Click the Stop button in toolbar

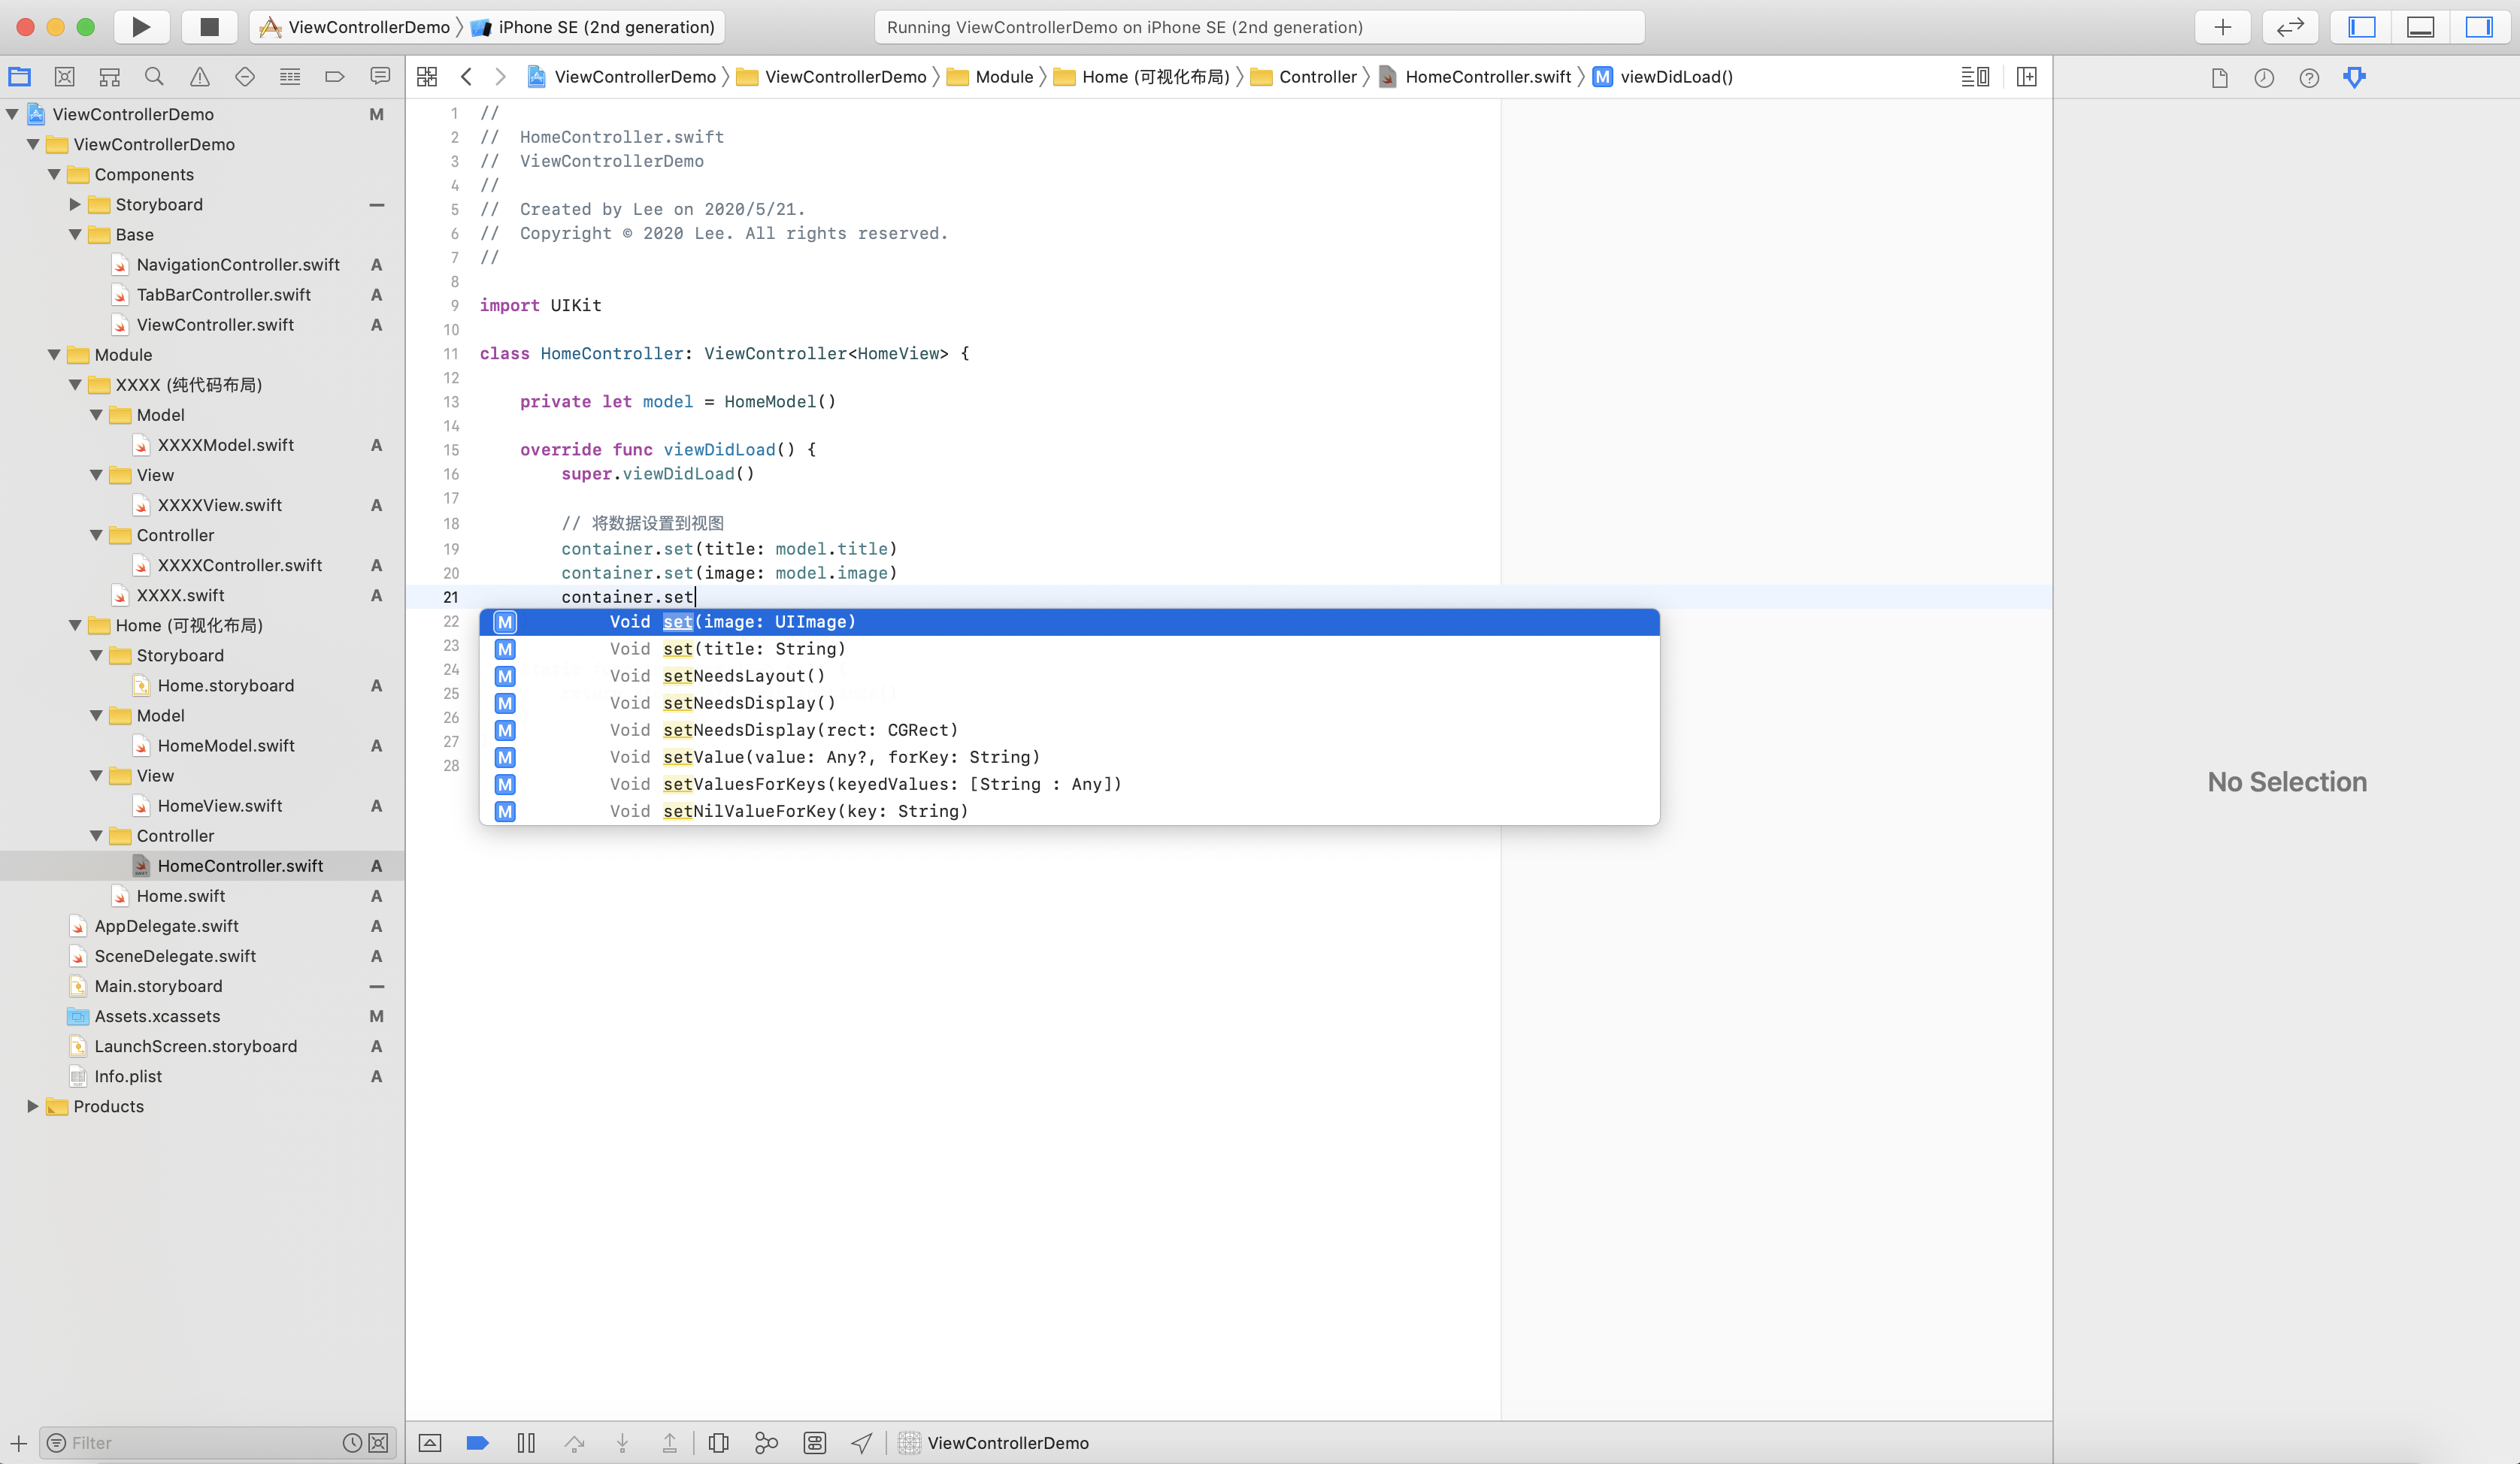[x=209, y=27]
